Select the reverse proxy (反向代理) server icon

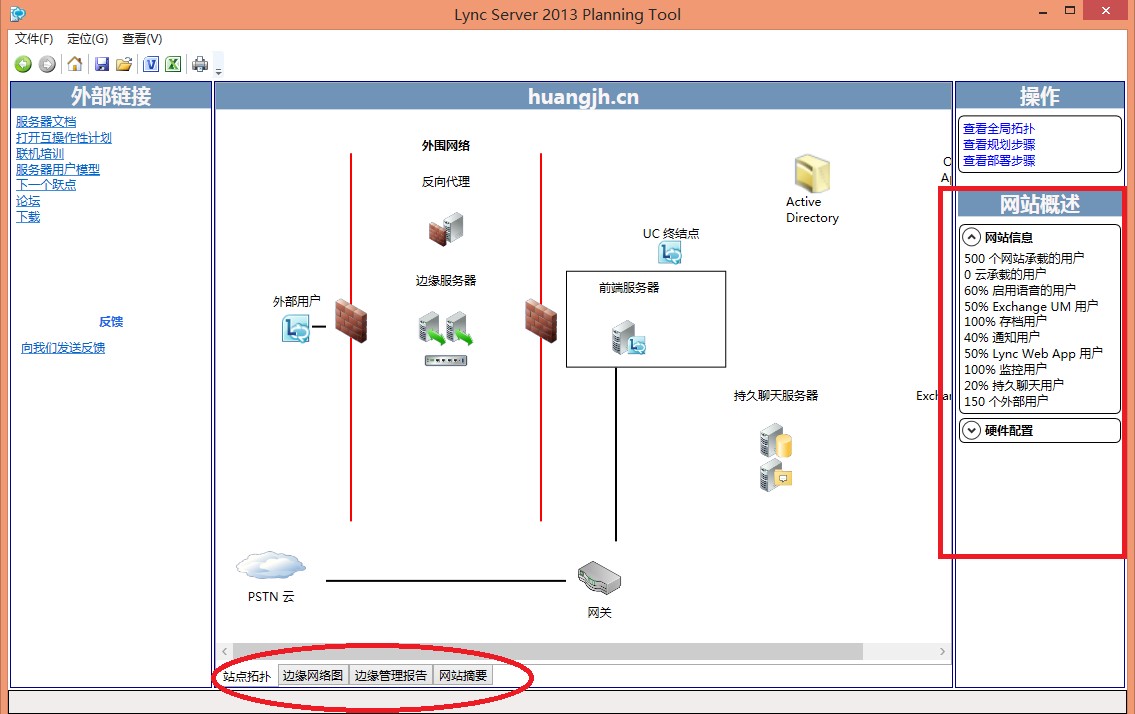(446, 228)
